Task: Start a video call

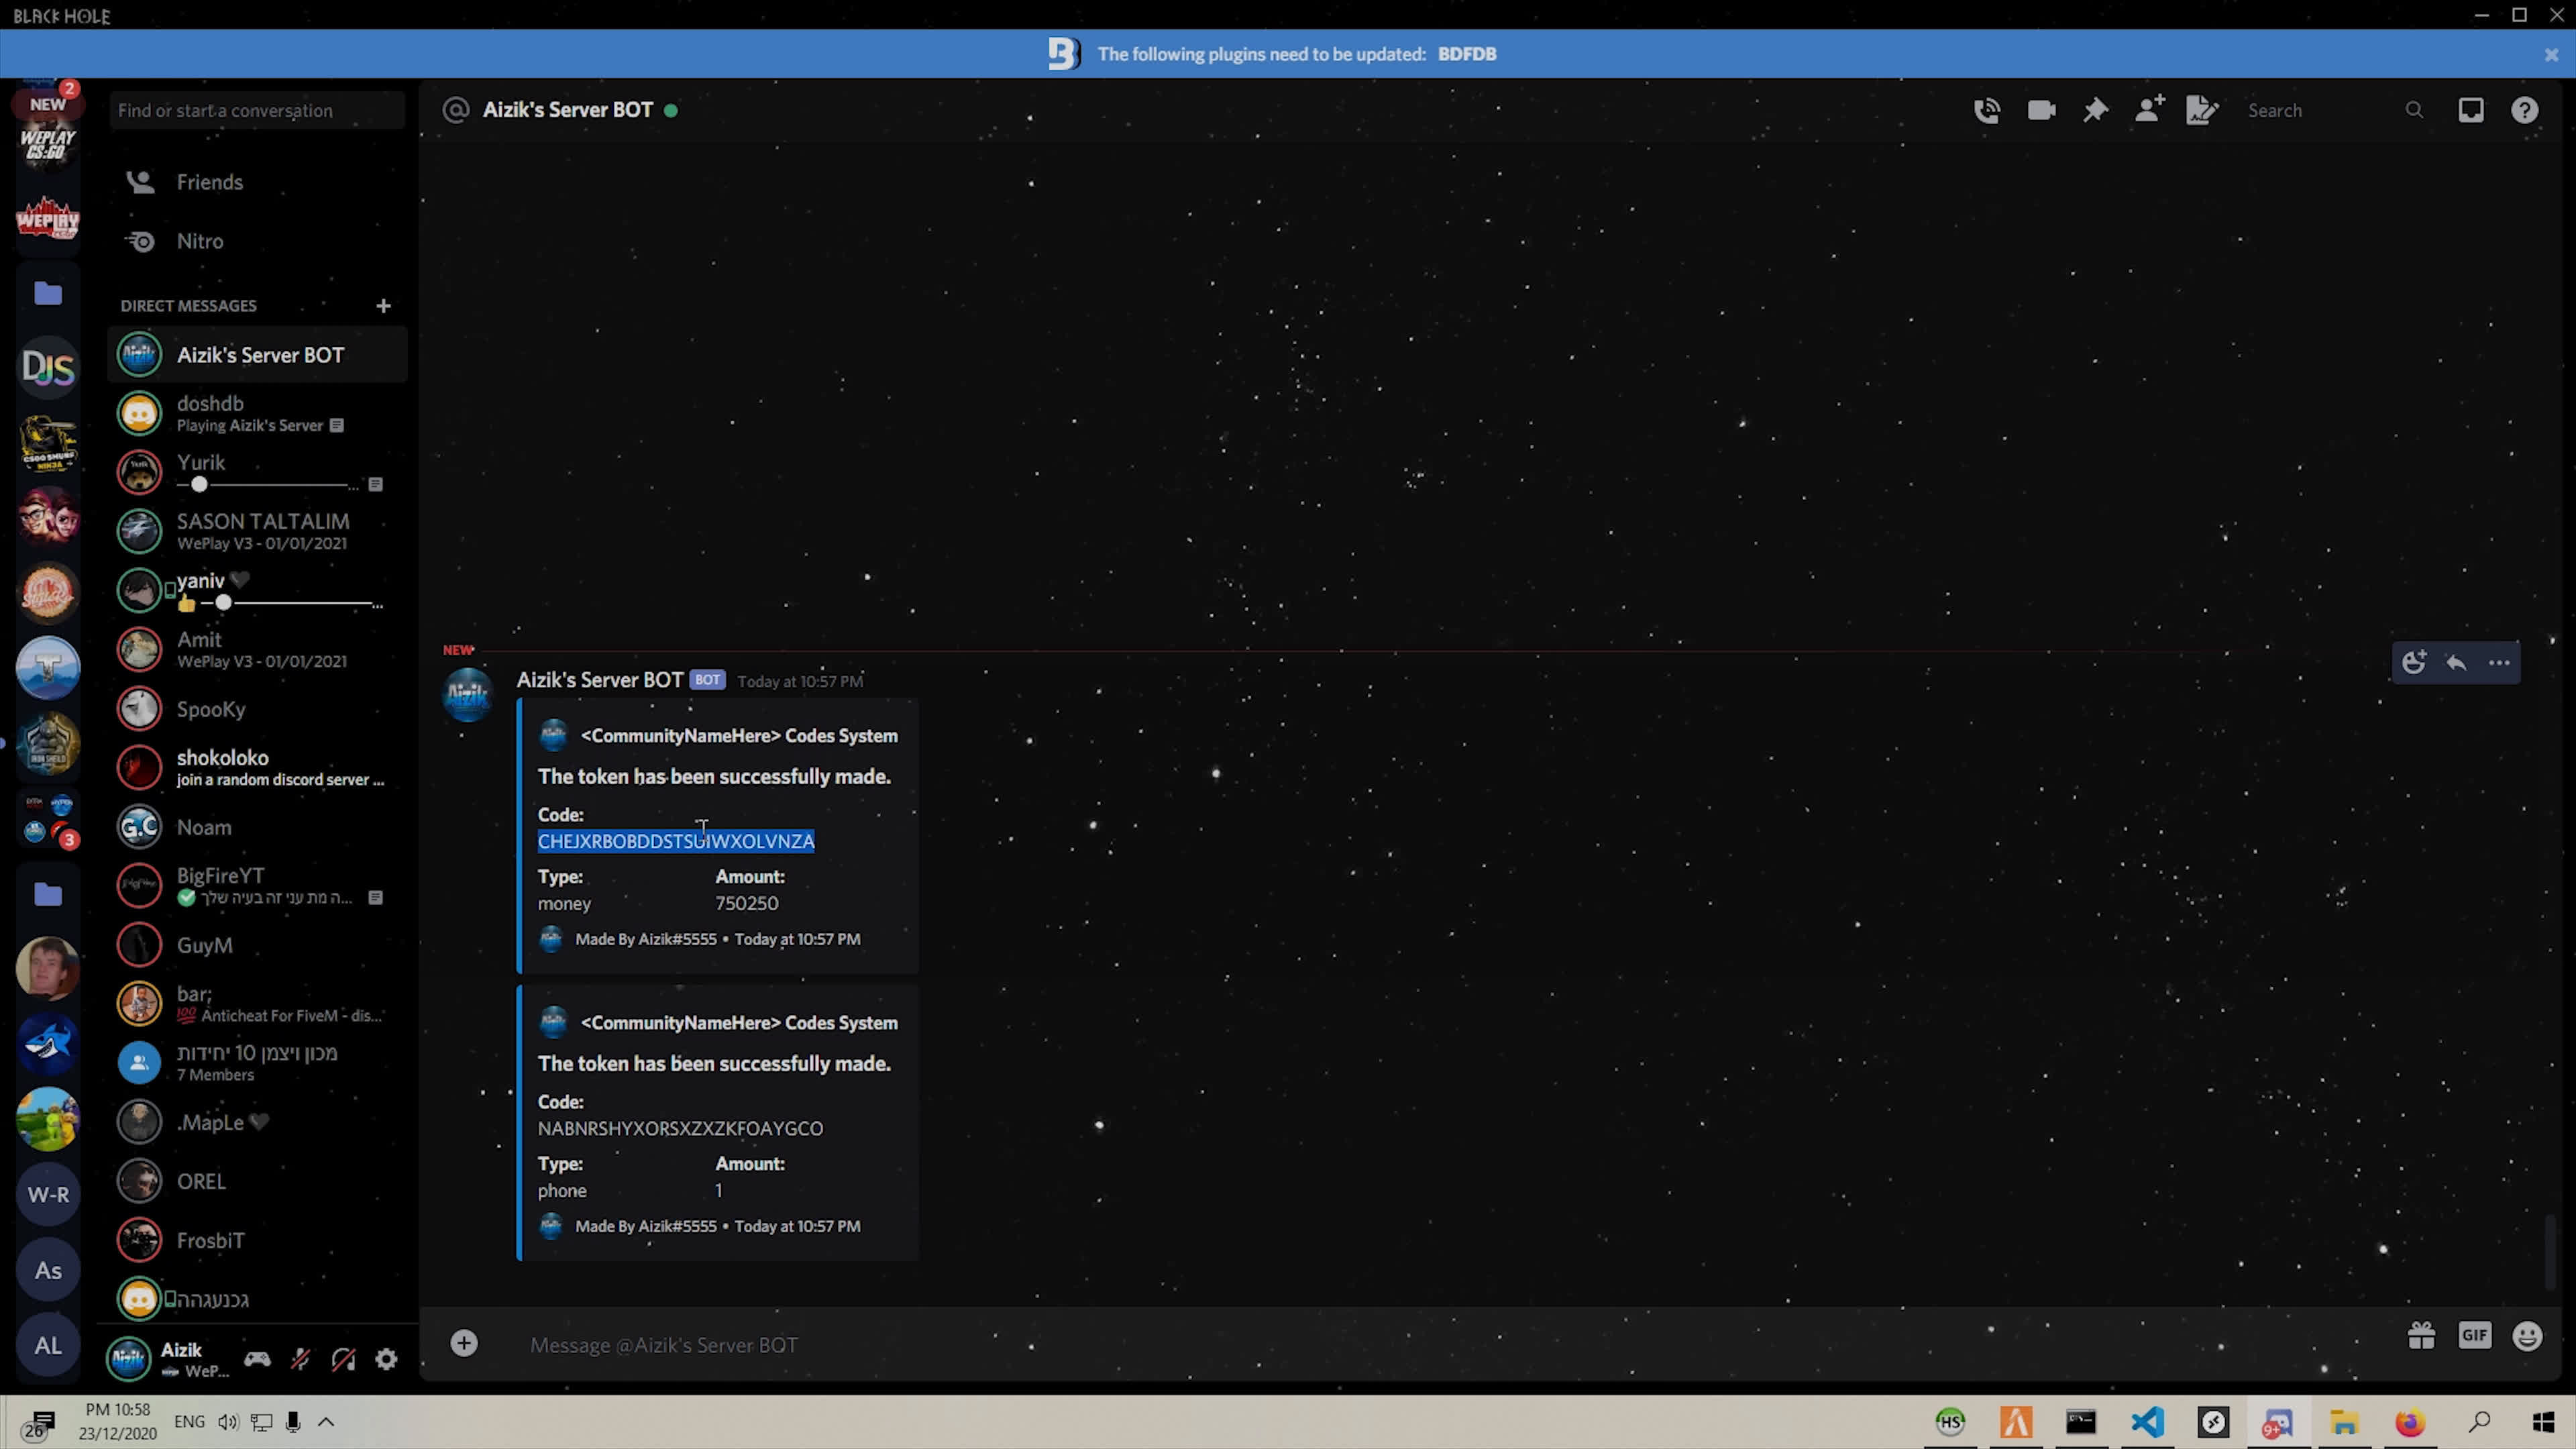Action: [2041, 110]
